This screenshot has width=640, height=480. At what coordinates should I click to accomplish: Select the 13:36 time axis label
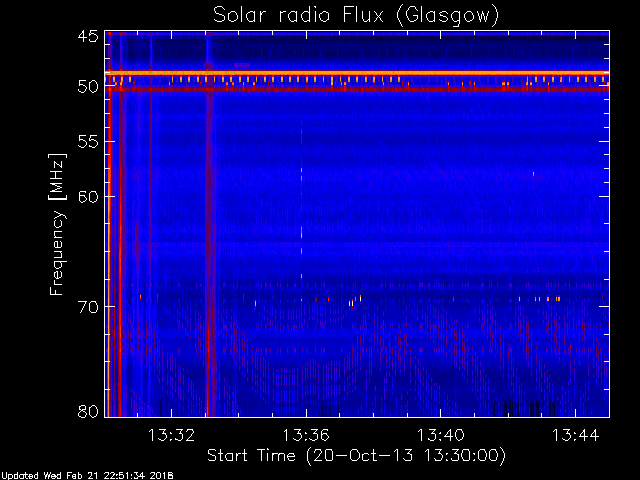pos(306,435)
